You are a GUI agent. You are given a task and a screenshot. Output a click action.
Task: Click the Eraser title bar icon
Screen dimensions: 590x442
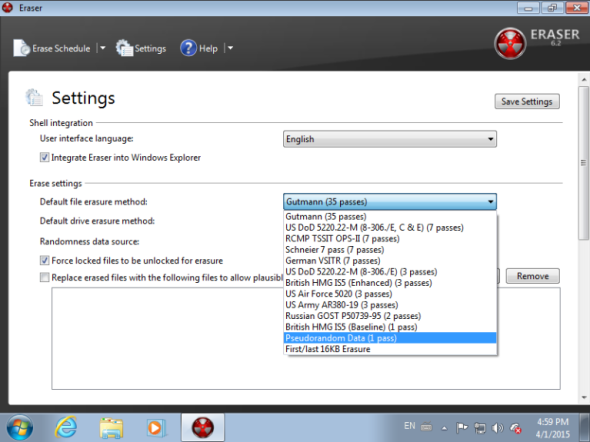(x=7, y=8)
